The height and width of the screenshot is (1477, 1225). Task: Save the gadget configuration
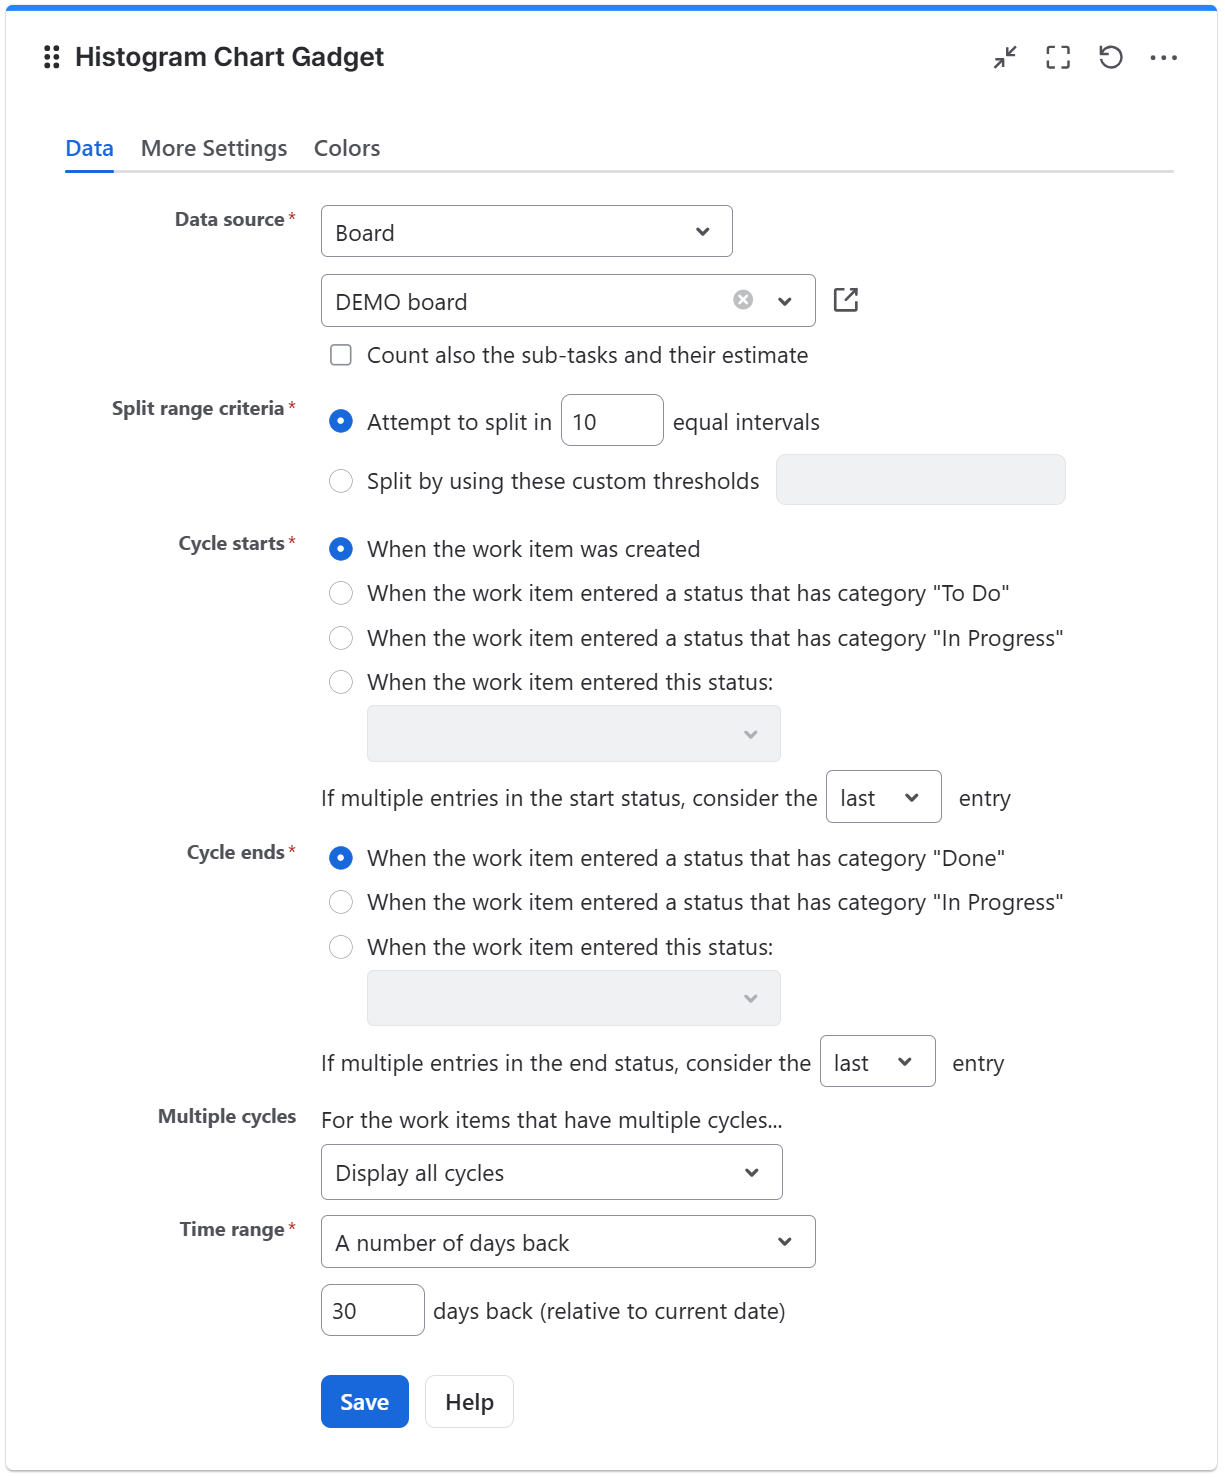pos(365,1402)
